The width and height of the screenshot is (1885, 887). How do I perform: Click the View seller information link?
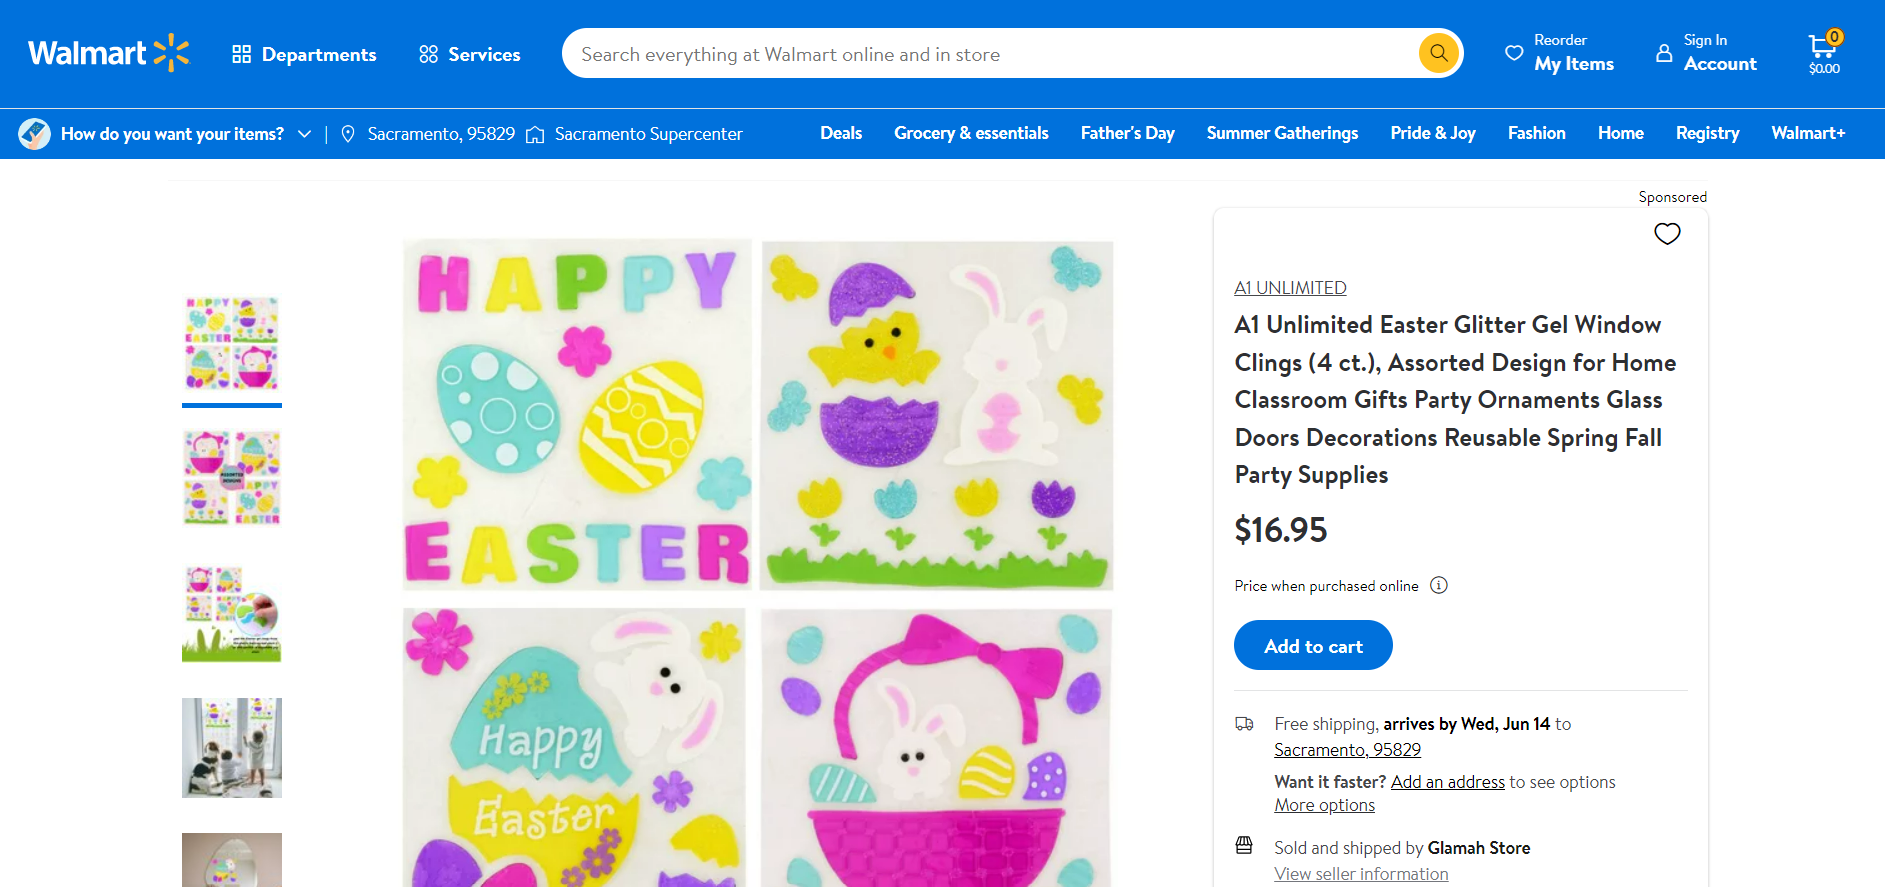(1360, 874)
